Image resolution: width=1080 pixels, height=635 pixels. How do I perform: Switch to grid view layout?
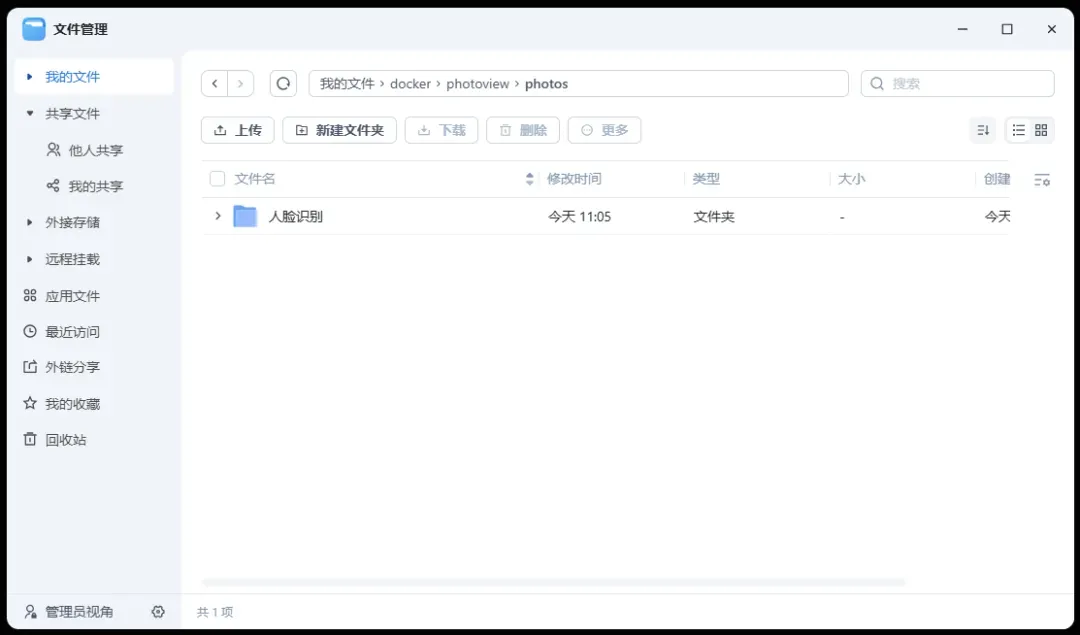tap(1041, 130)
